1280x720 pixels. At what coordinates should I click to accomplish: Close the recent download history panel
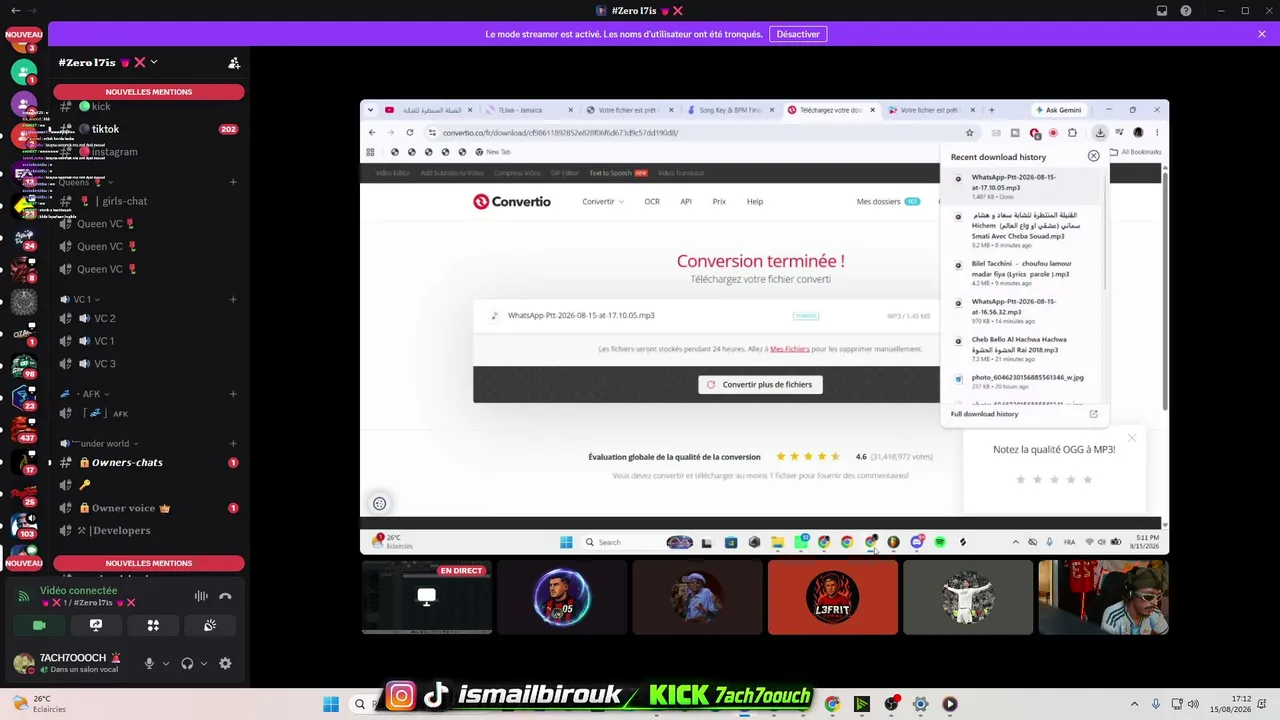1093,156
